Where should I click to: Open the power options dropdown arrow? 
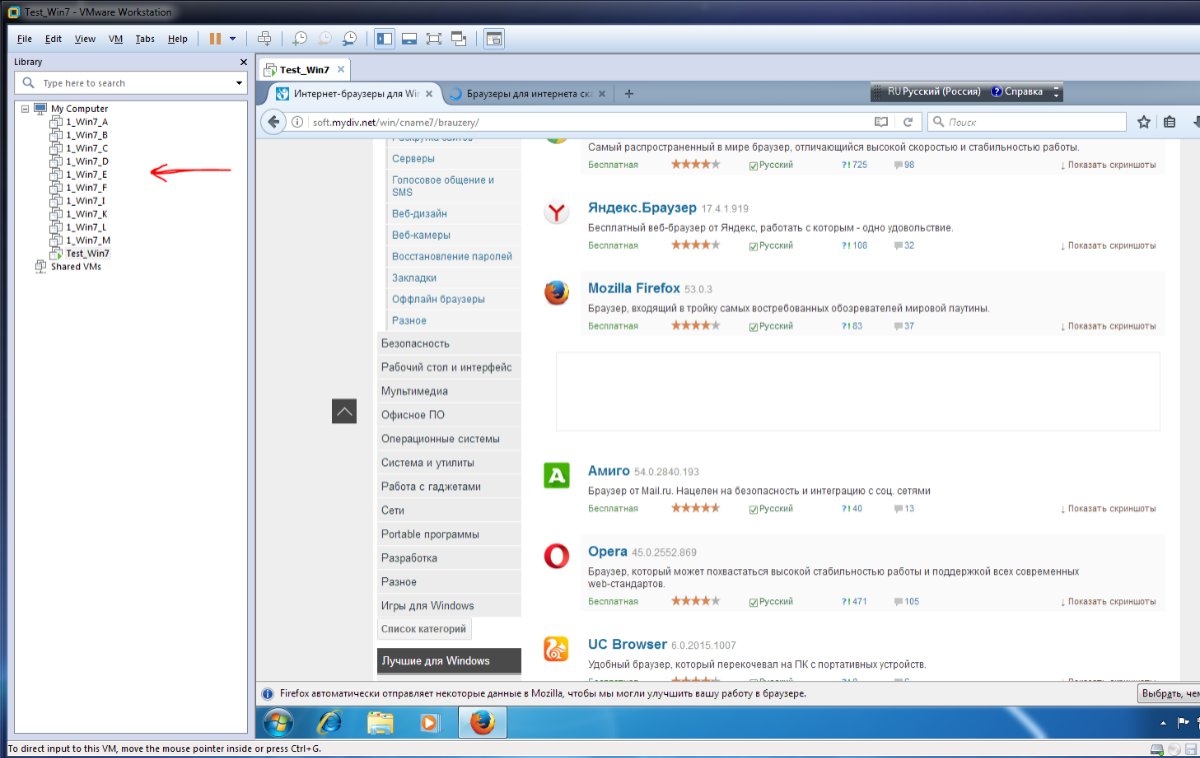[233, 39]
